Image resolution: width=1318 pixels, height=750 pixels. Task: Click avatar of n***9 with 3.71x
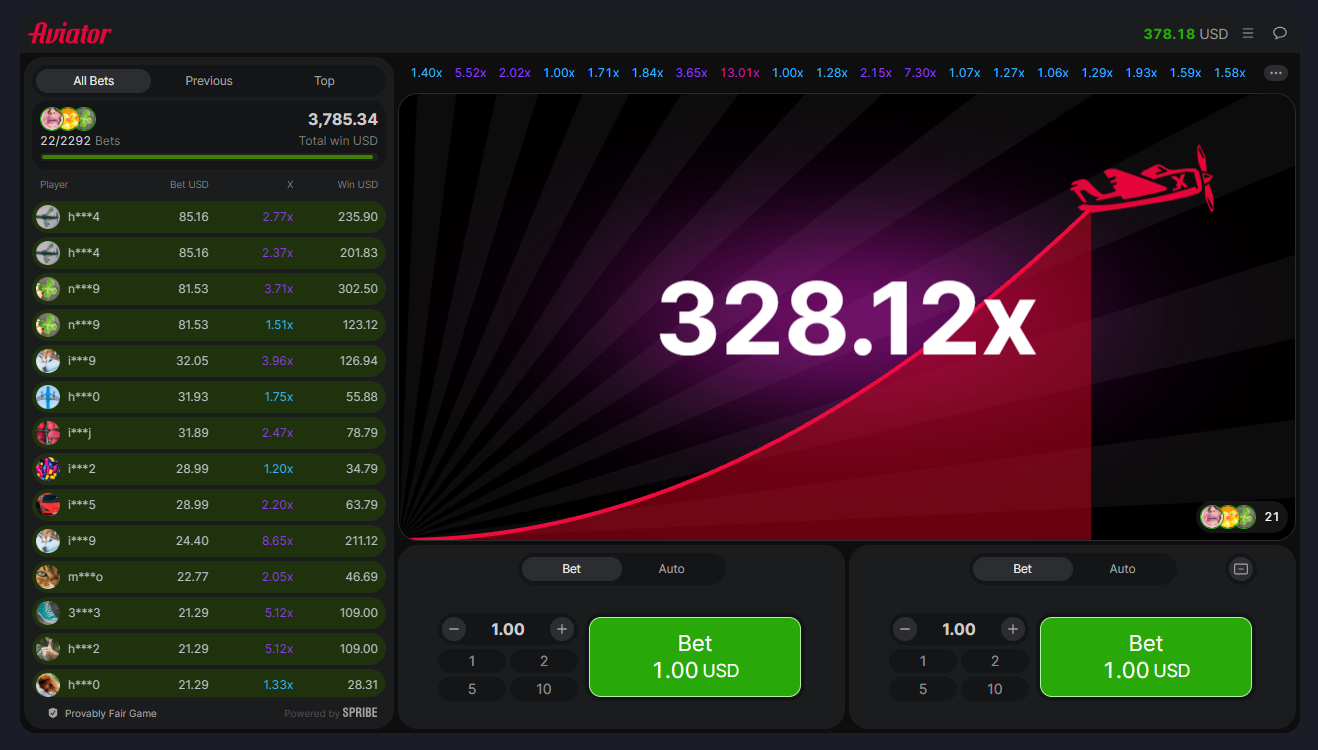click(x=47, y=289)
